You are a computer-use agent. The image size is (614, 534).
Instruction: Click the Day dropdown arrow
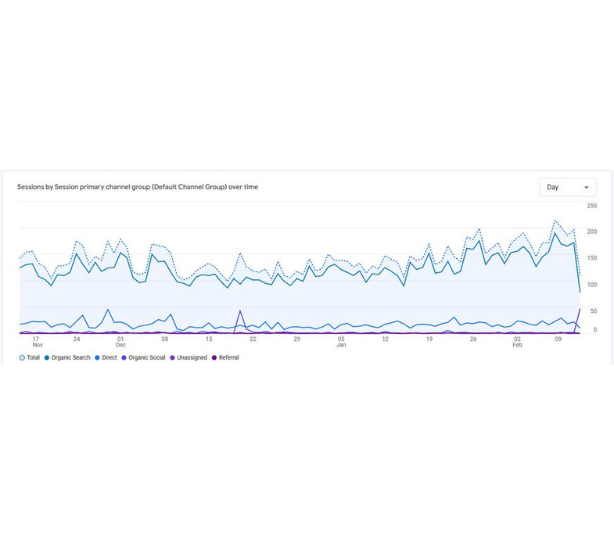click(586, 187)
